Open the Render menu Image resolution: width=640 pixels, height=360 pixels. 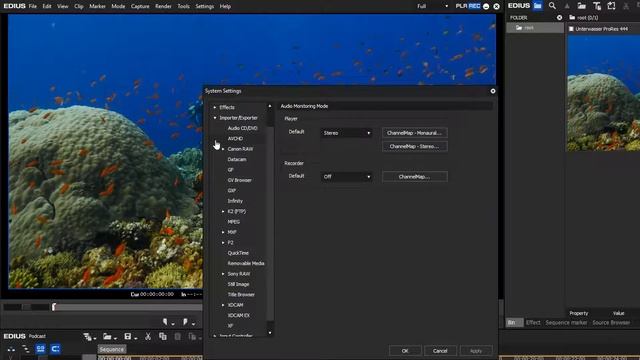163,6
